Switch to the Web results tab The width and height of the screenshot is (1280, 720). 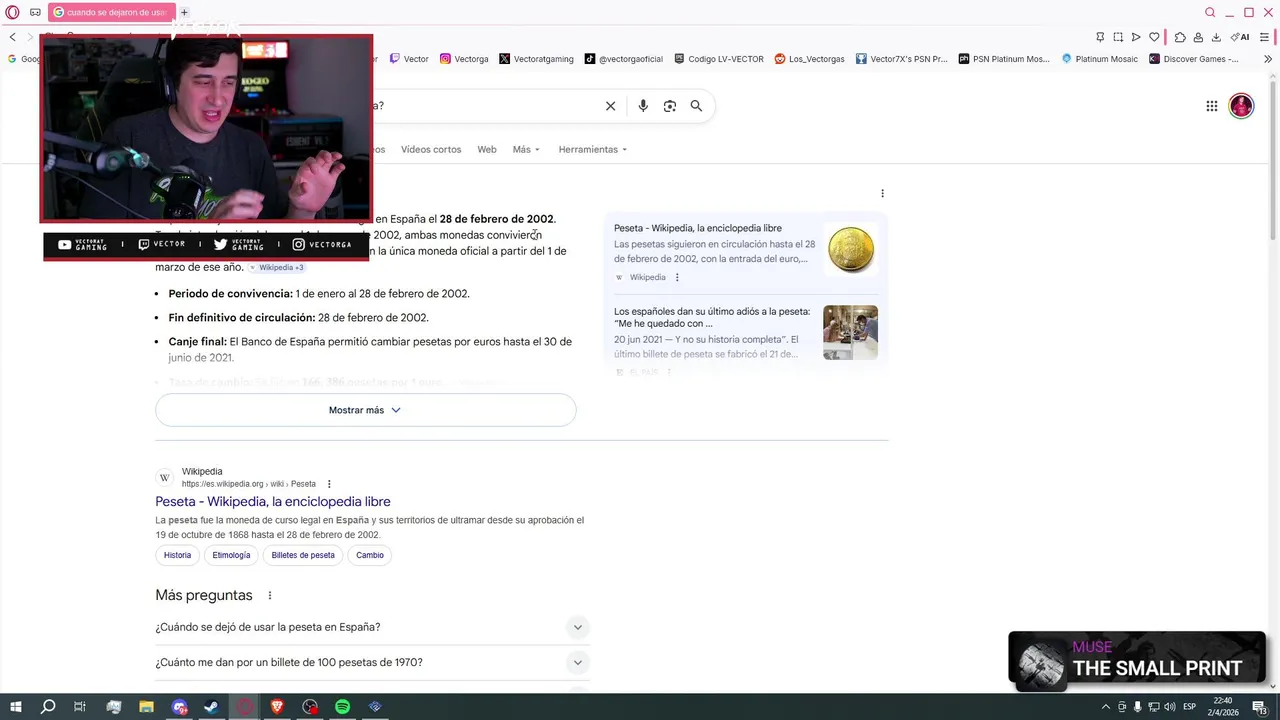[487, 149]
